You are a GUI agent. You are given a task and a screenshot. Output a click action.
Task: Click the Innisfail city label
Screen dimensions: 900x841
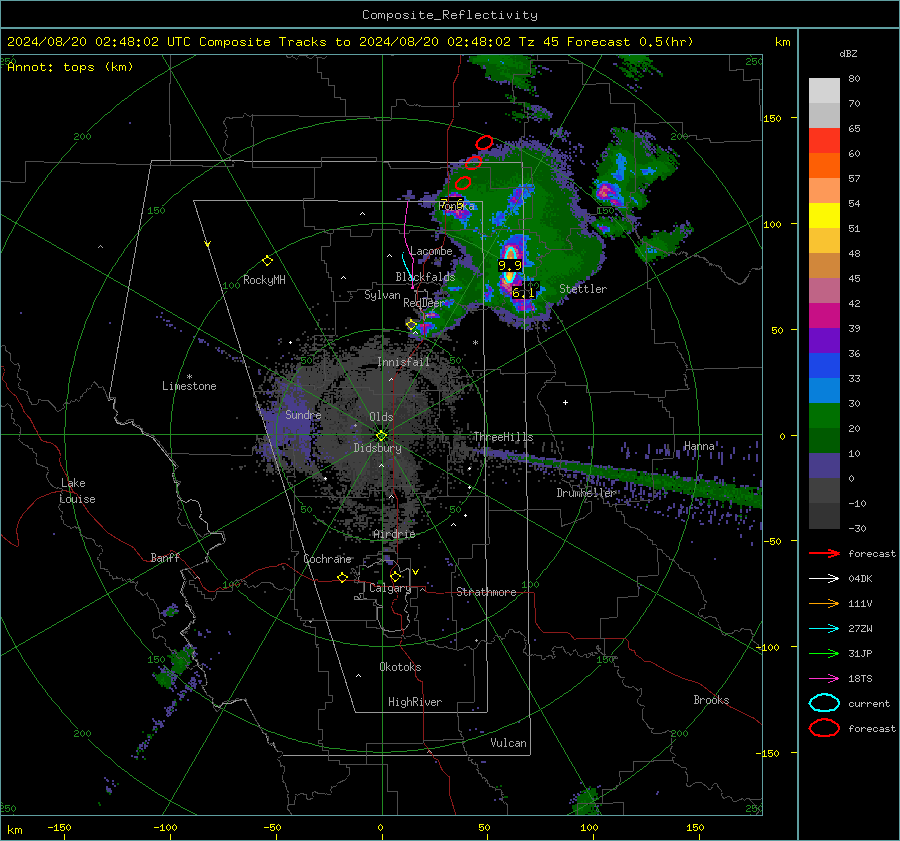tap(403, 362)
